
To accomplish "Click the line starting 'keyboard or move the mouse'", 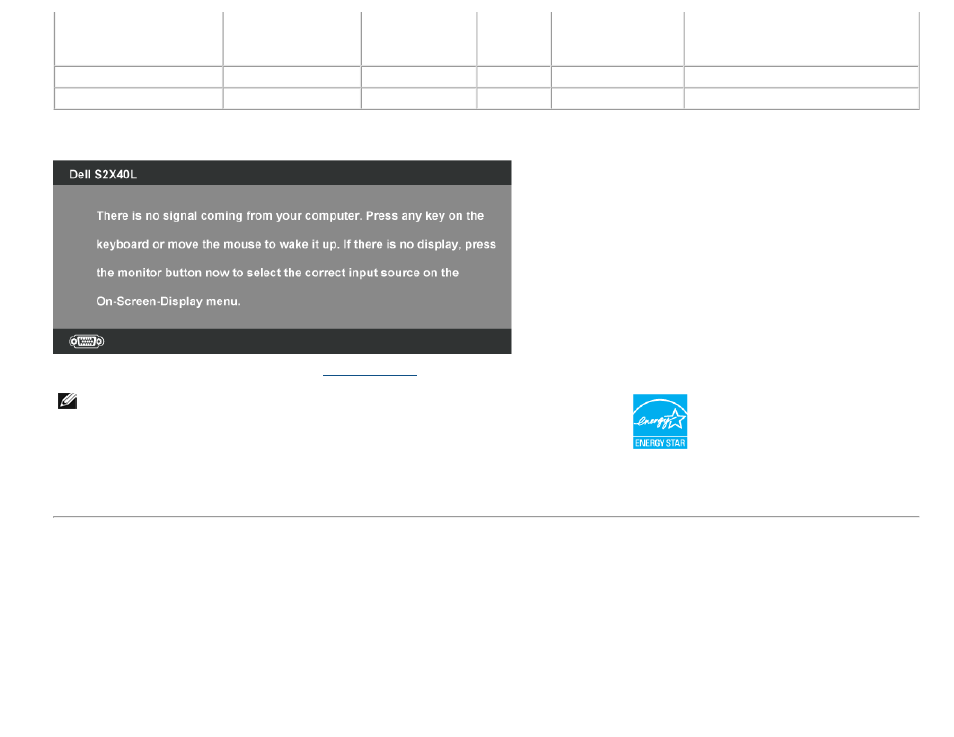I will [x=296, y=245].
